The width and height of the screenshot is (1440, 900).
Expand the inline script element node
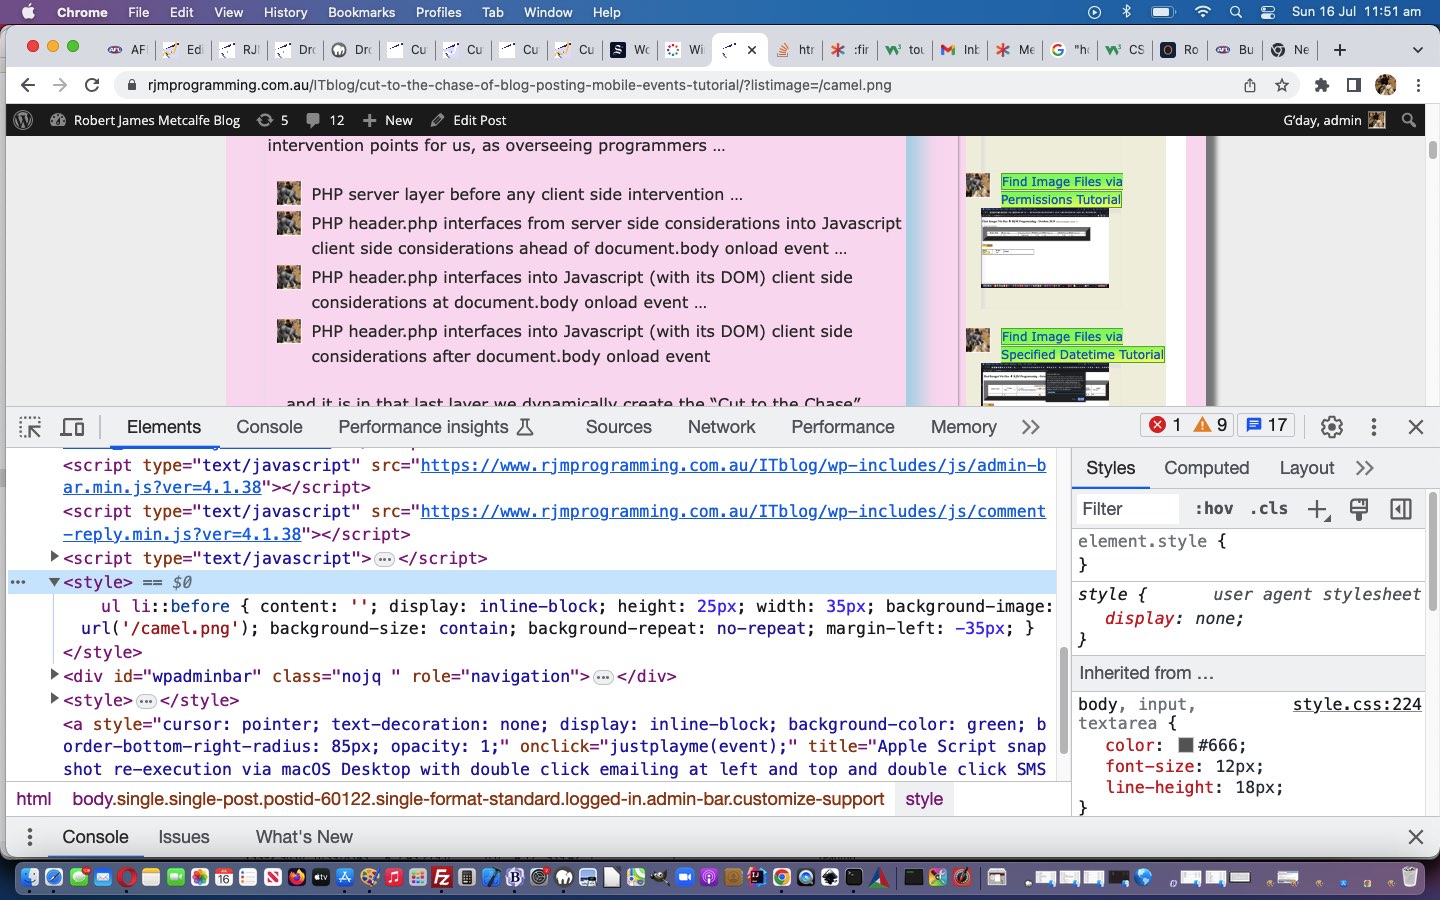(54, 557)
